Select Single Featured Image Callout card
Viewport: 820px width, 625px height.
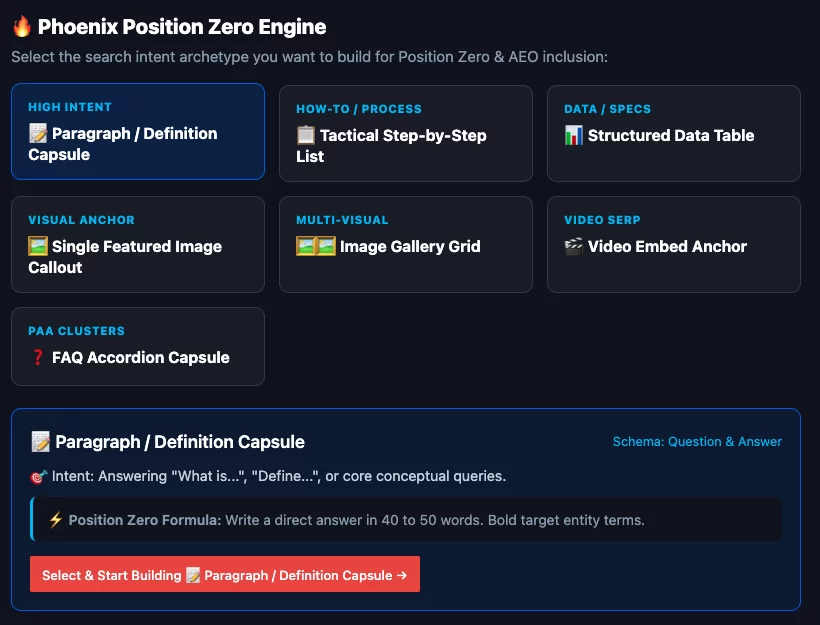pyautogui.click(x=138, y=244)
